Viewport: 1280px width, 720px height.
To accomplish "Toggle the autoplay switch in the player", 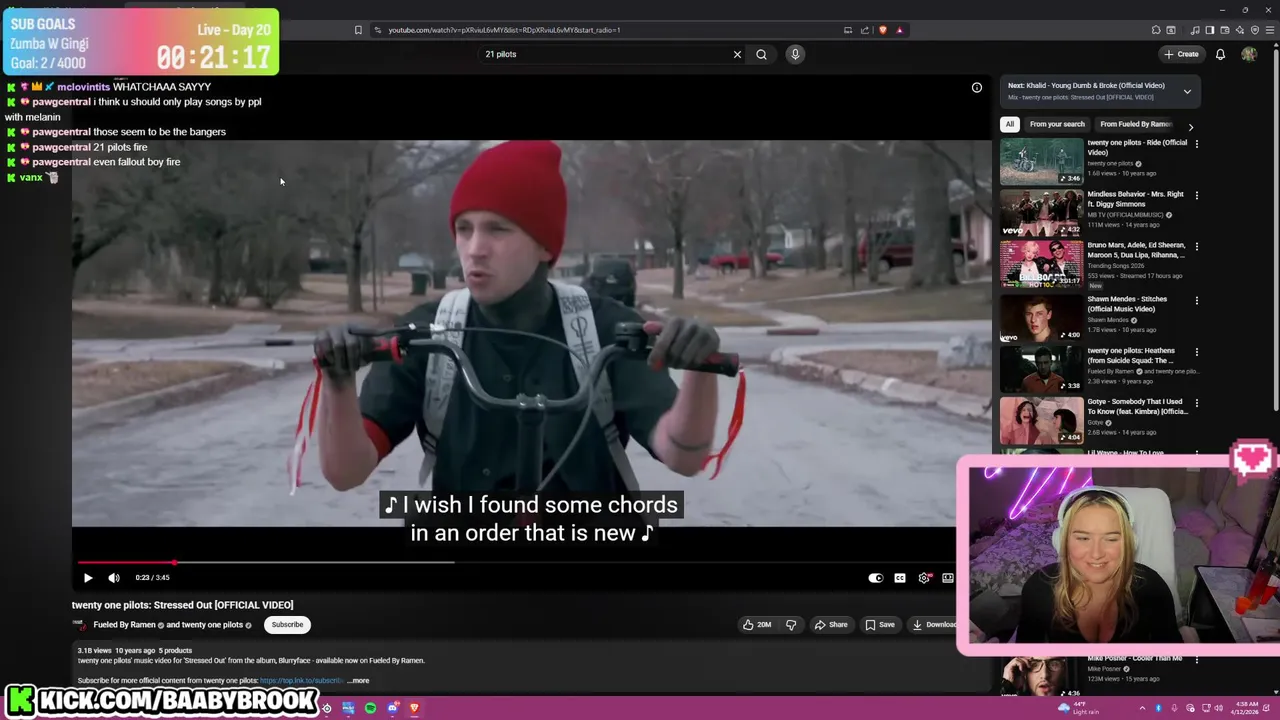I will 876,577.
